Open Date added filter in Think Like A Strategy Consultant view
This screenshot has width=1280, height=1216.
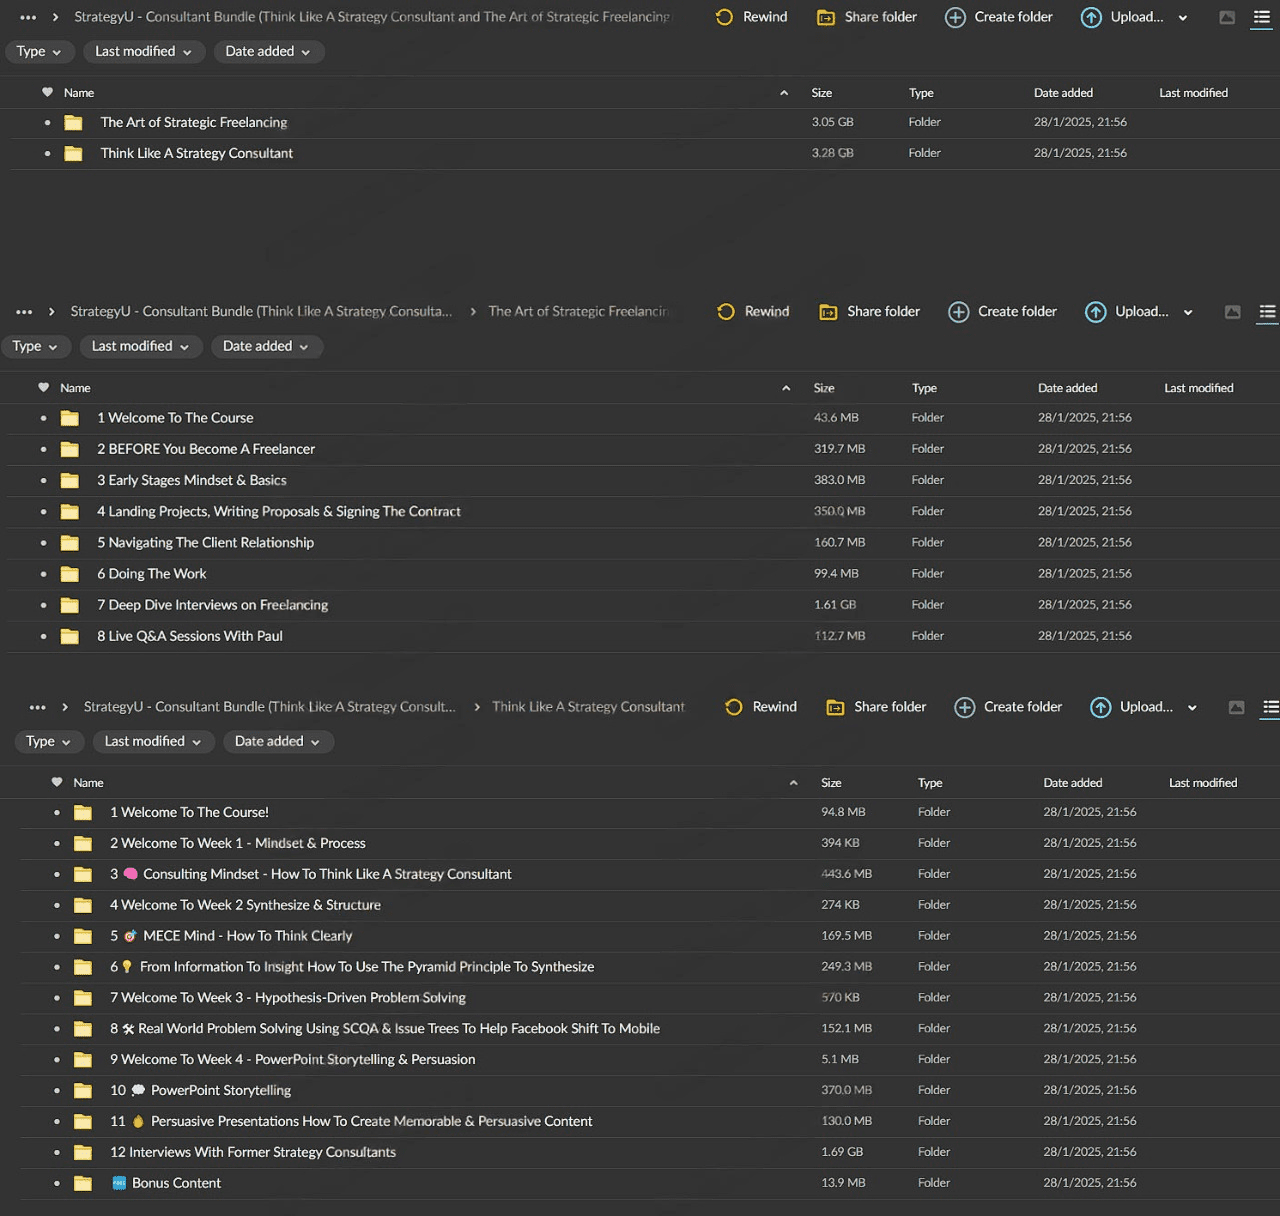pos(278,742)
